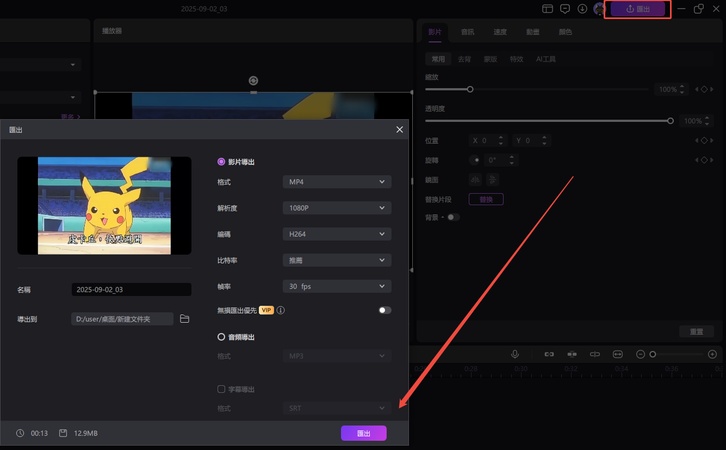
Task: Click the rotate handle above the player preview
Action: click(253, 81)
